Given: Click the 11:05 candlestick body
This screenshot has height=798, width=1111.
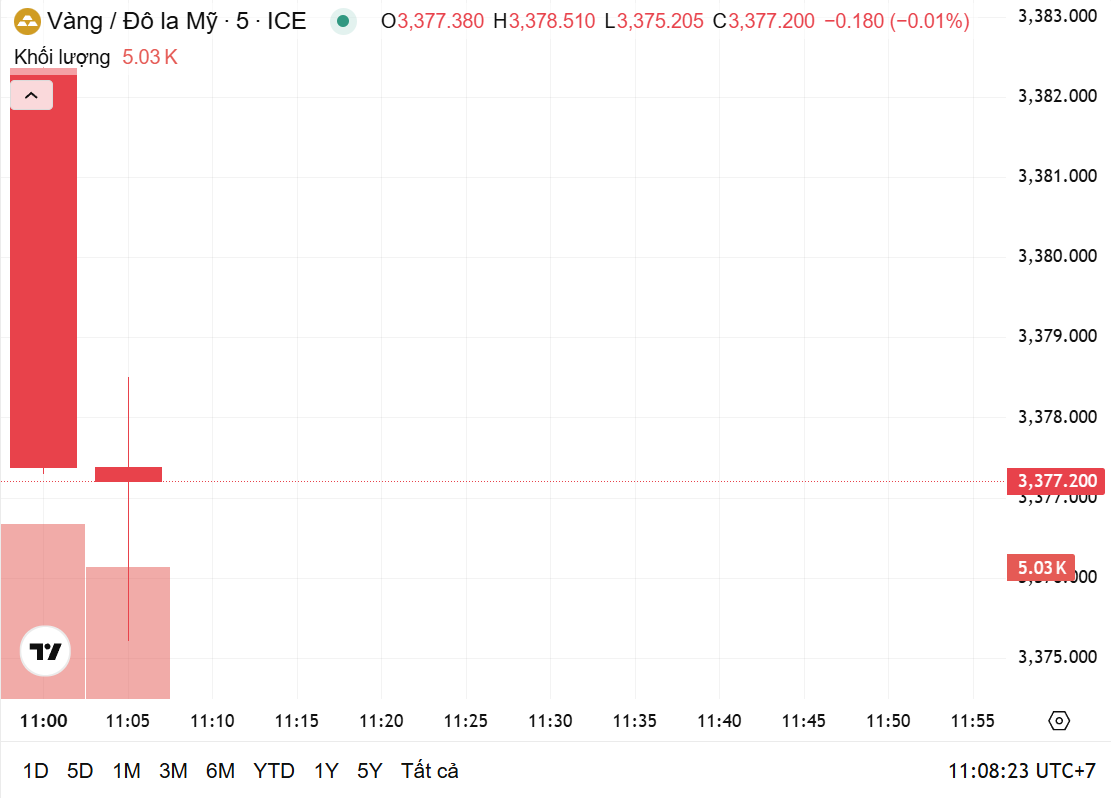Looking at the screenshot, I should tap(128, 474).
